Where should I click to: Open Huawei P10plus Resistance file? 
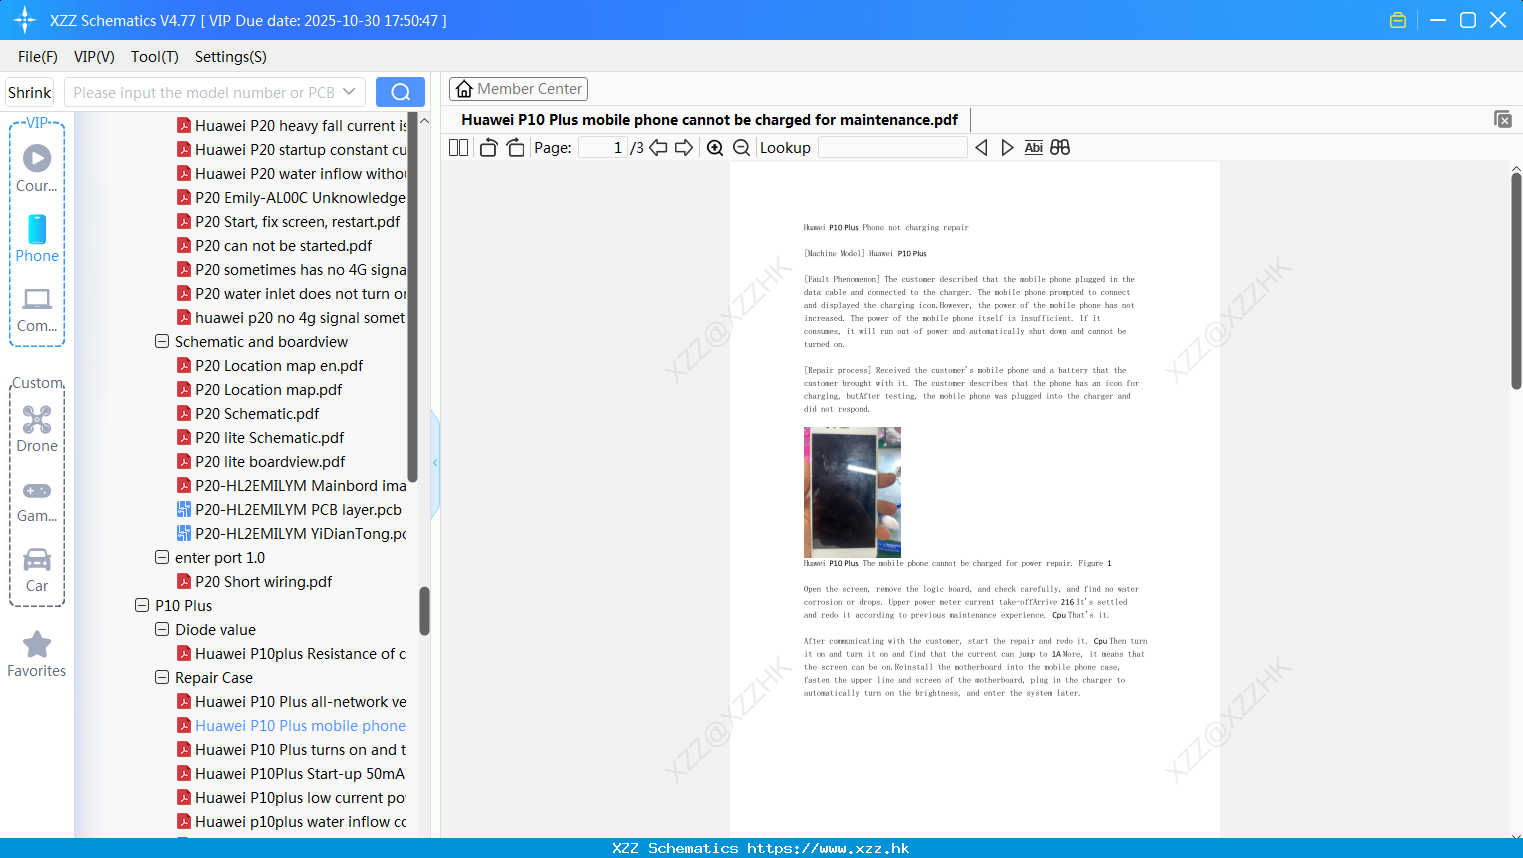coord(300,653)
